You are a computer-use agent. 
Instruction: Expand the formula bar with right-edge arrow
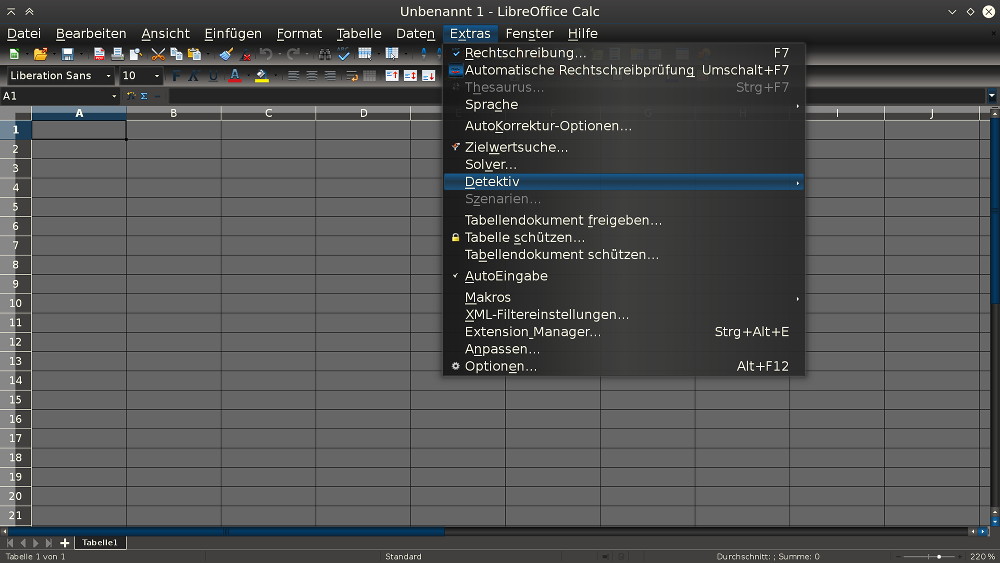[992, 96]
